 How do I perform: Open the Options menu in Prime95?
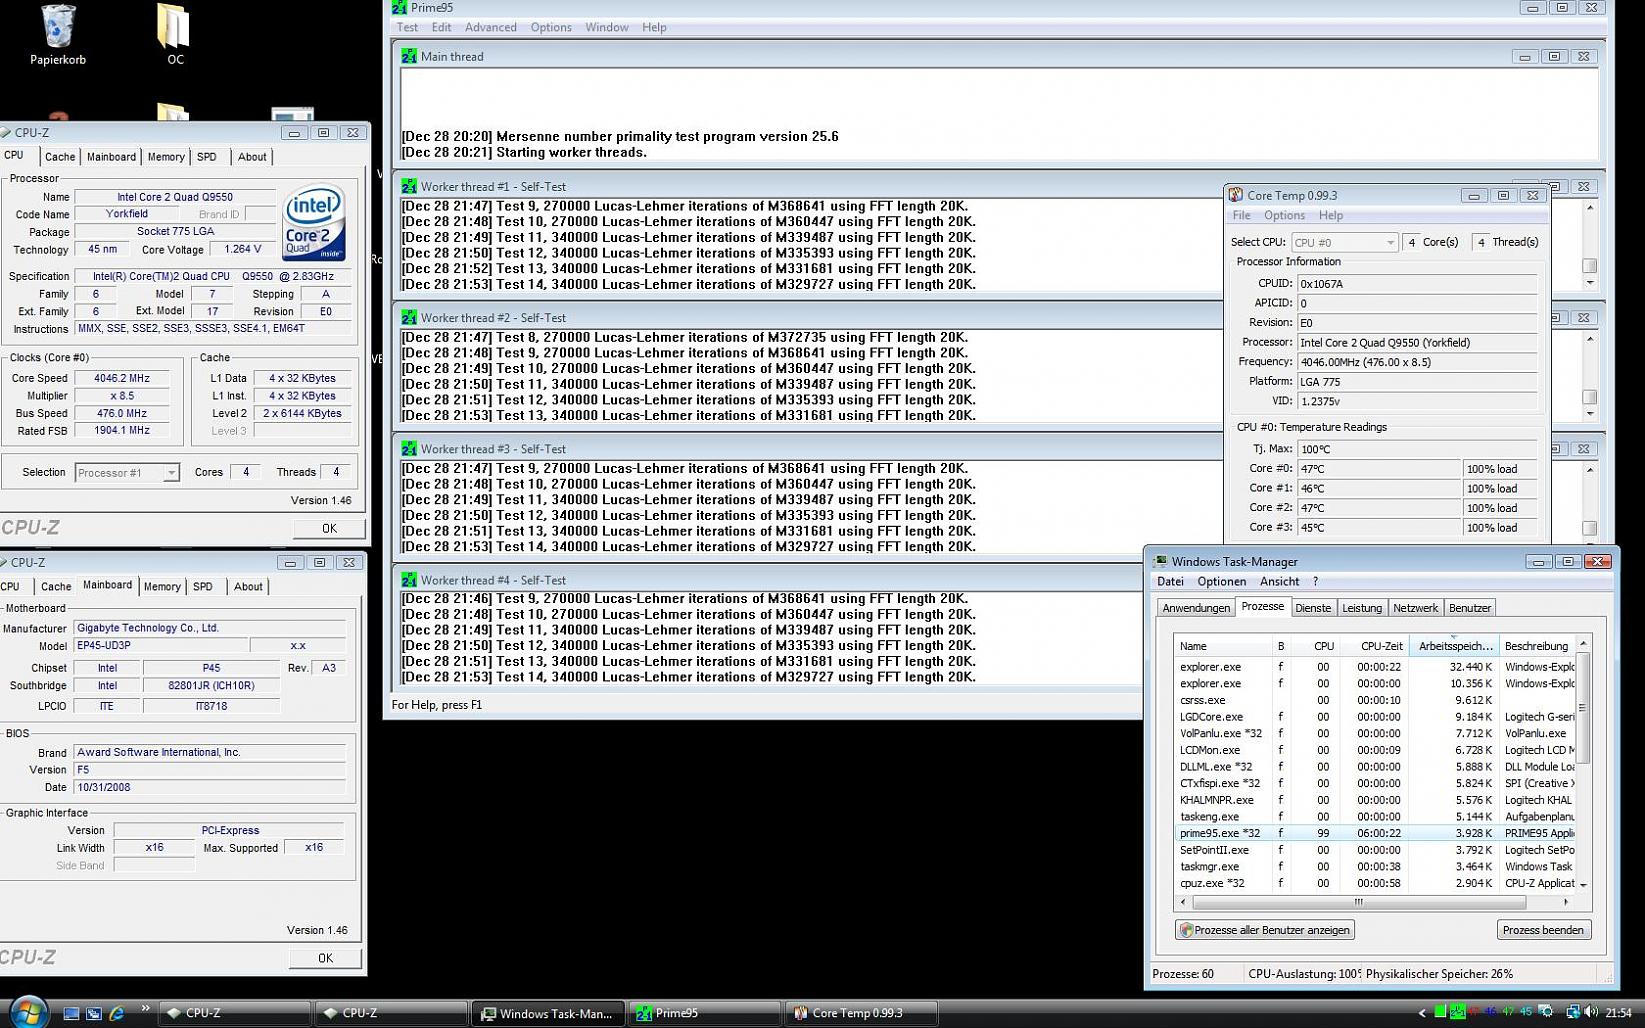click(x=551, y=27)
